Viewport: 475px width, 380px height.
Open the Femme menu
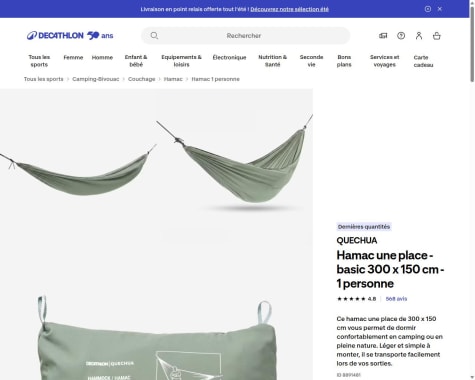[73, 57]
